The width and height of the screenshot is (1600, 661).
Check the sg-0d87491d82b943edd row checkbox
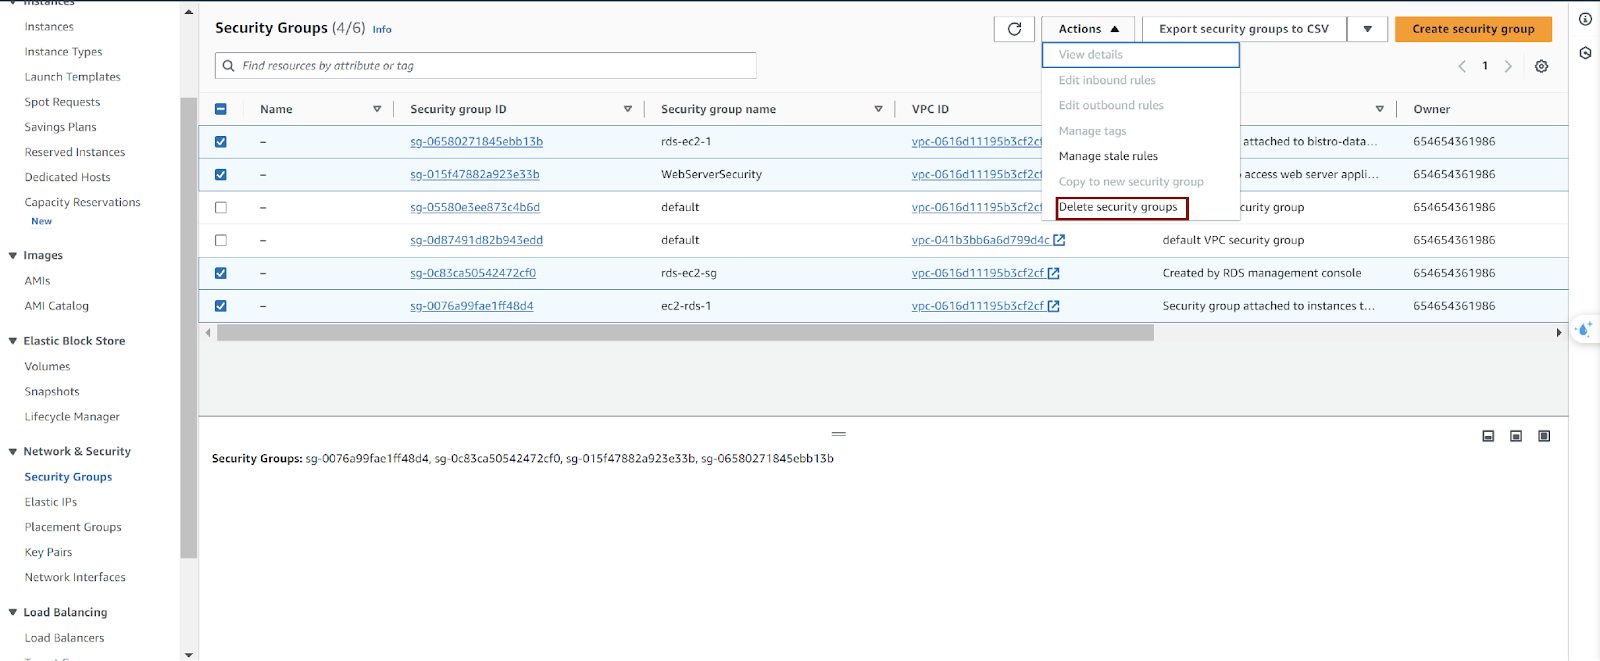click(x=221, y=240)
